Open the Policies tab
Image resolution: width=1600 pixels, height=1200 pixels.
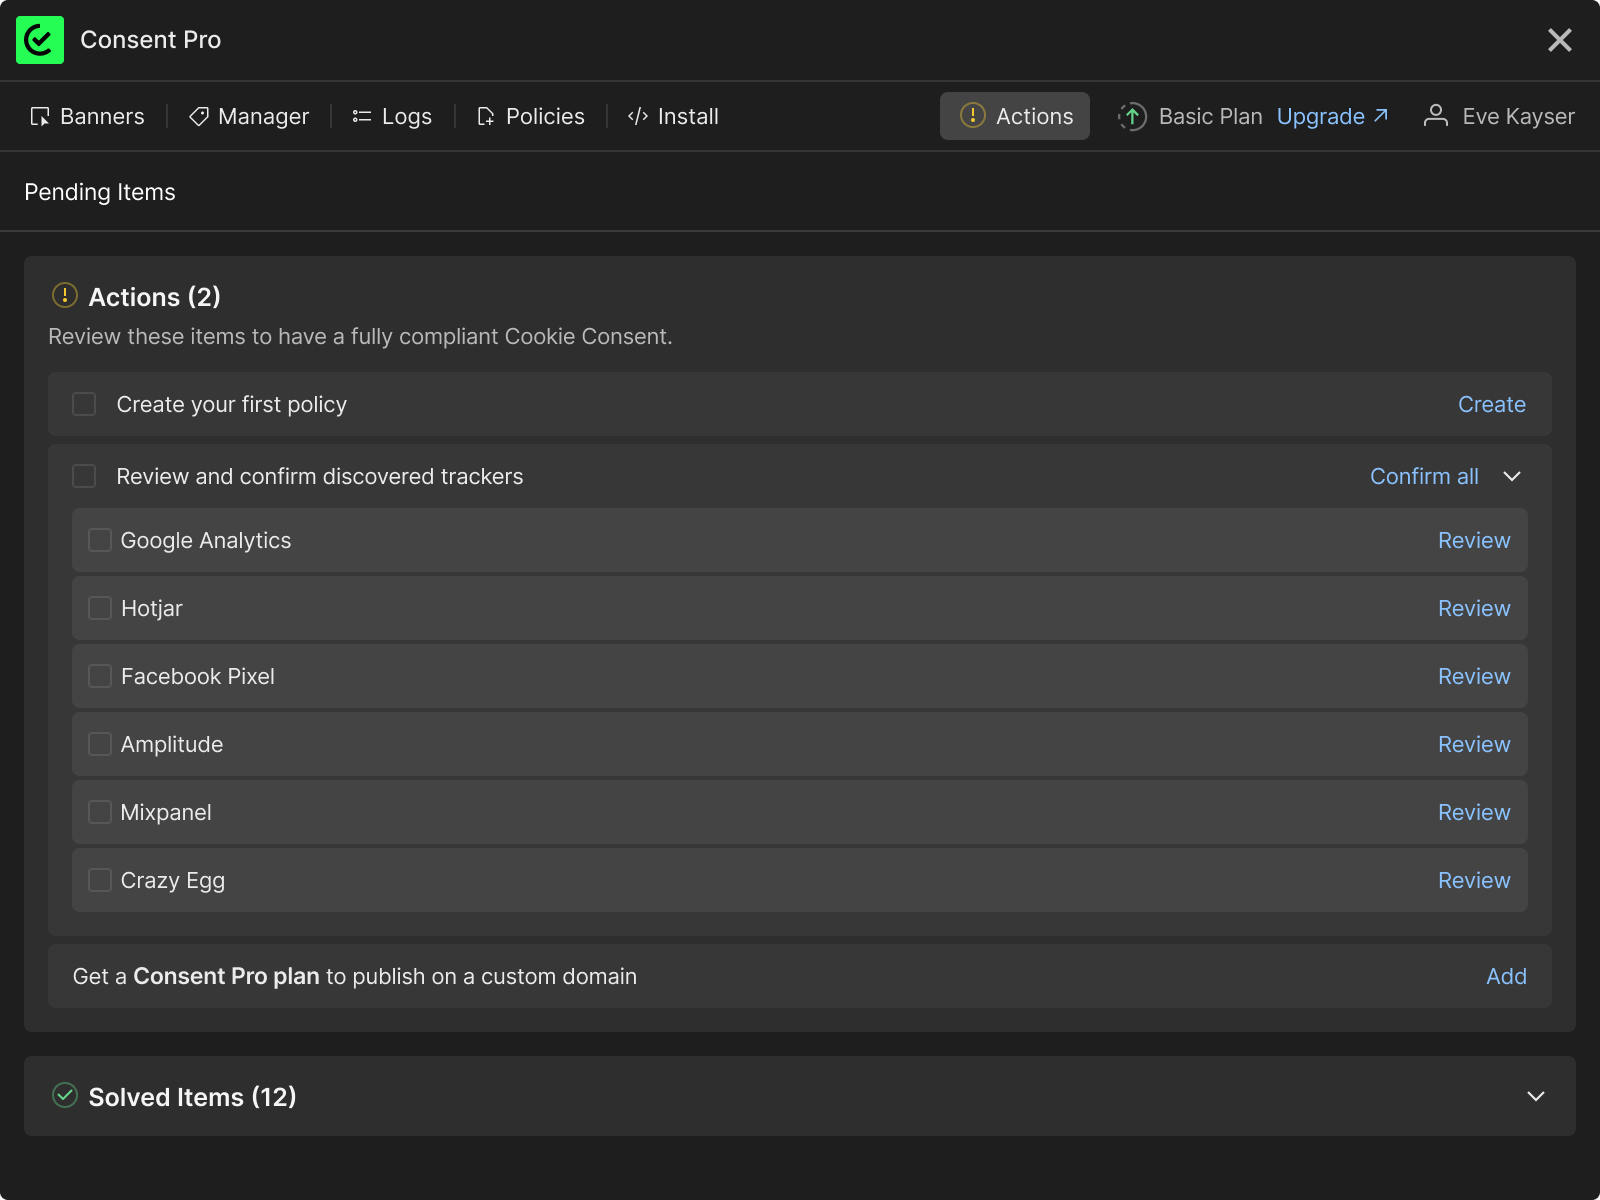click(531, 116)
